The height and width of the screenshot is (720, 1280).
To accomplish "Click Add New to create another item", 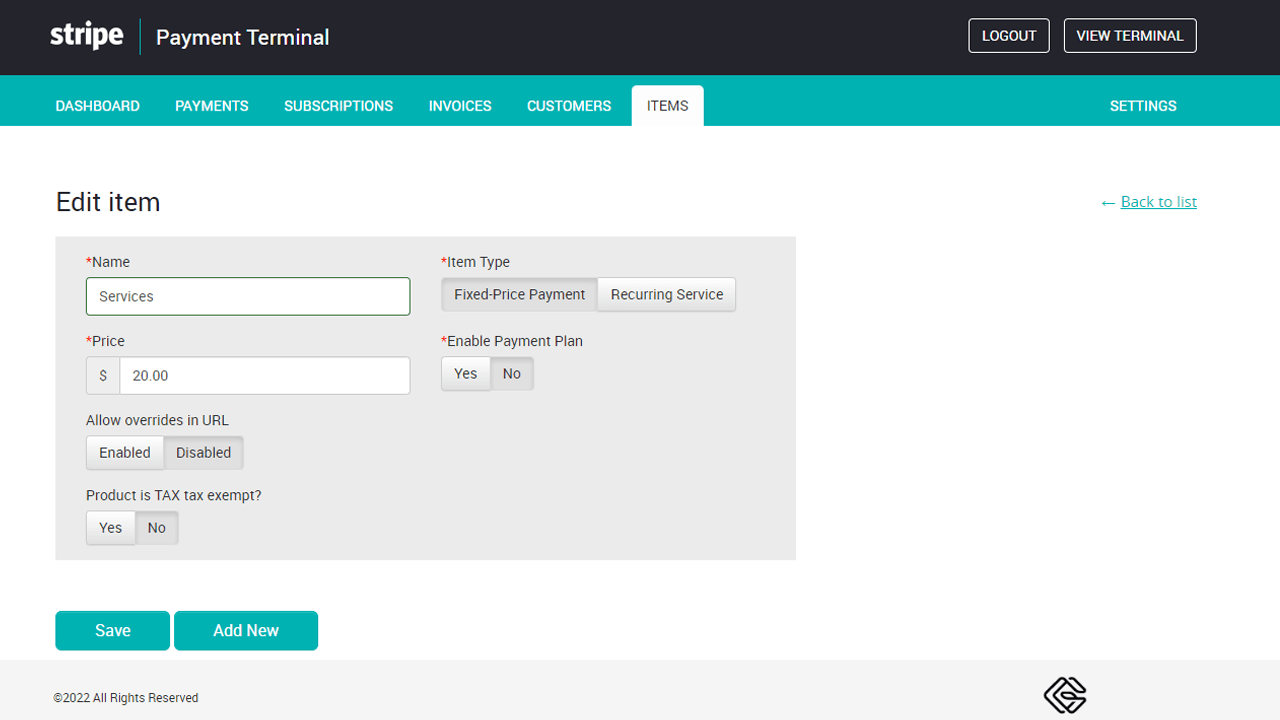I will coord(245,630).
